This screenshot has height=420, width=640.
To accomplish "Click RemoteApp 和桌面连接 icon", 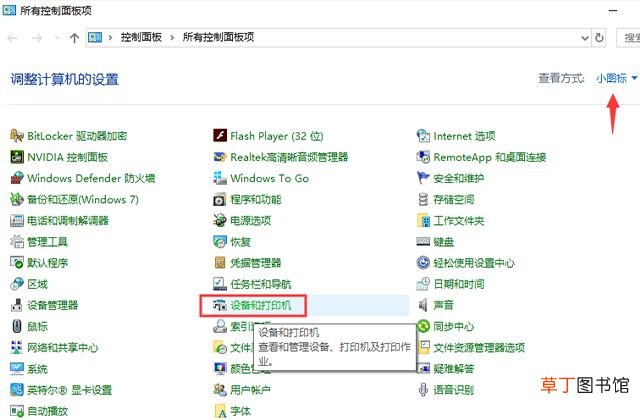I will [423, 157].
